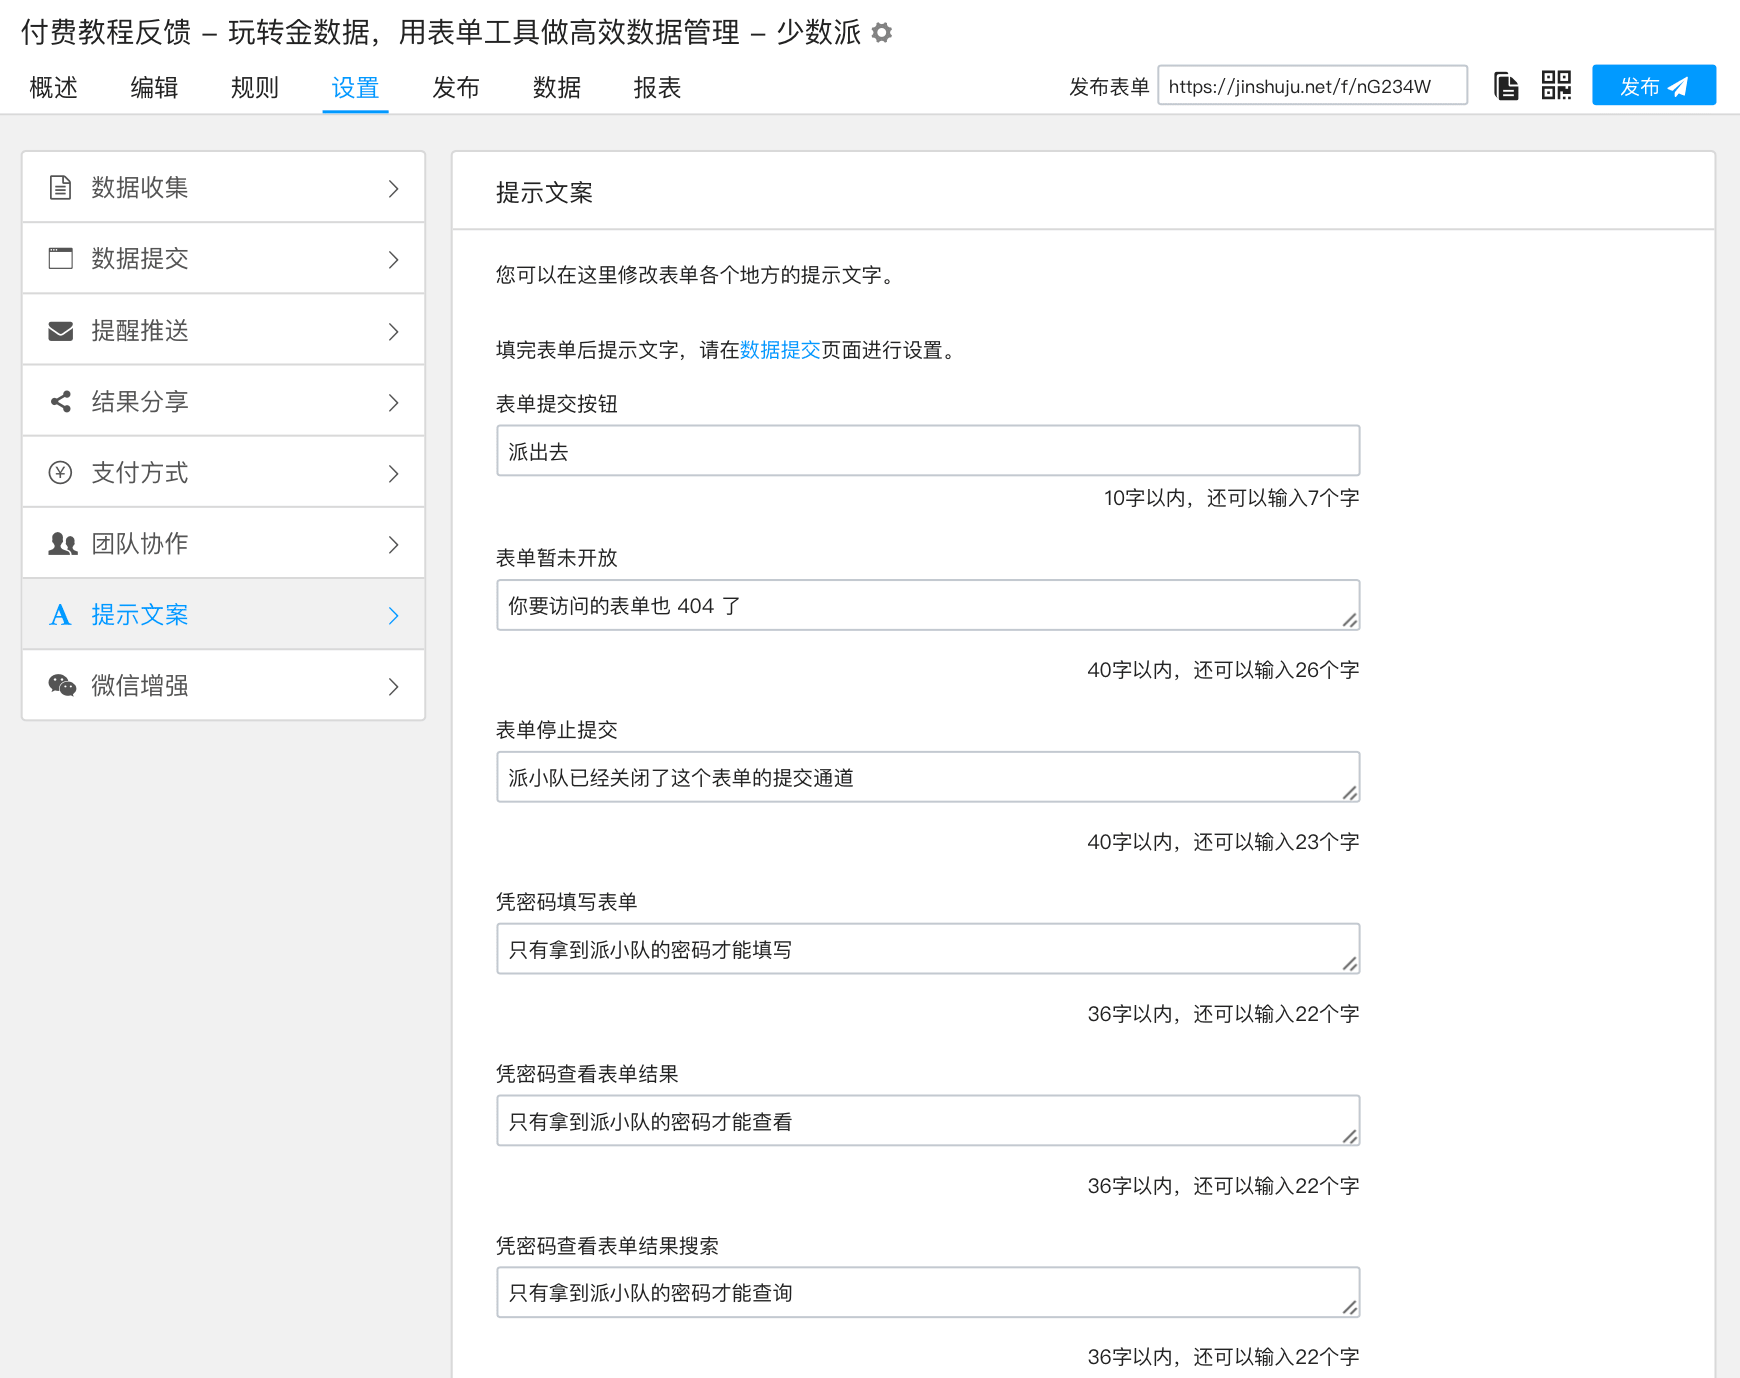Follow the 数据提交 hyperlink in description
Screen dimensions: 1740x1378
780,350
